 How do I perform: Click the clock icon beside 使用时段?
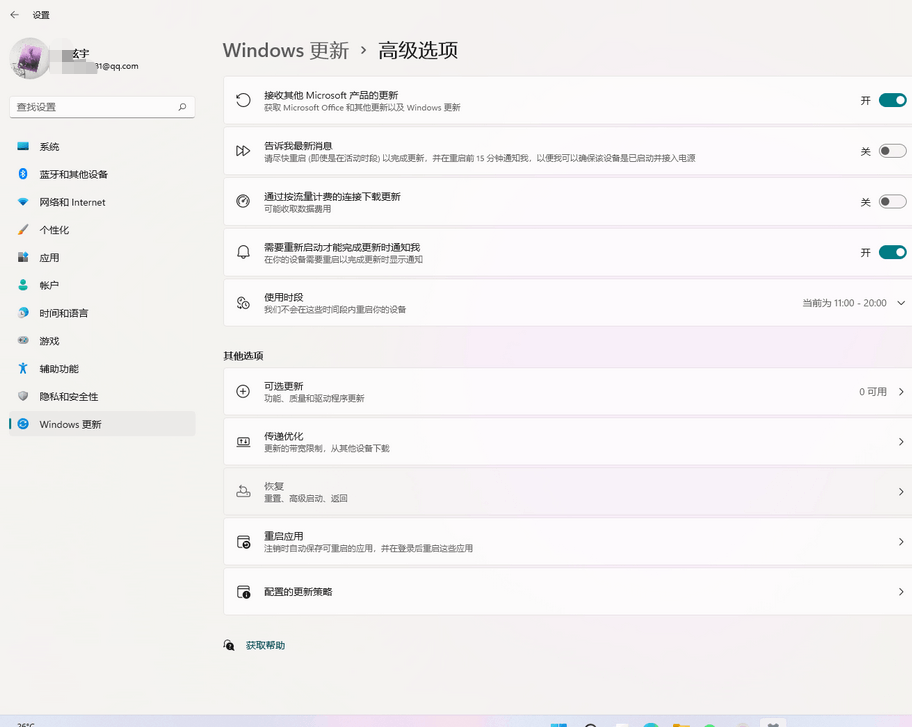pos(243,302)
